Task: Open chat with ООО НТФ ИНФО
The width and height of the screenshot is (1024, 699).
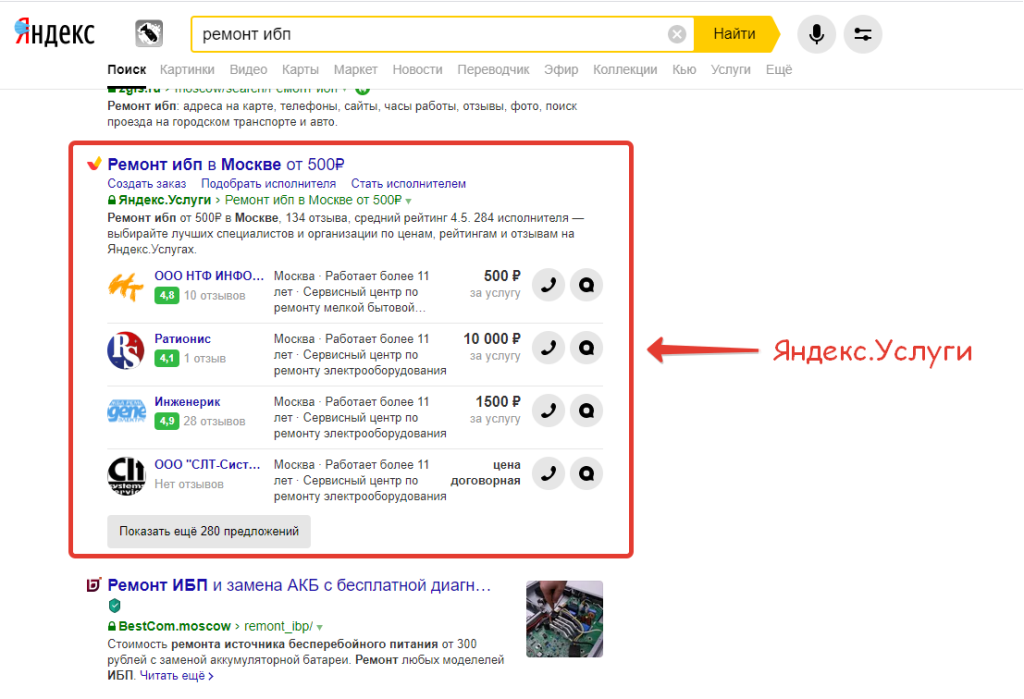Action: pos(586,285)
